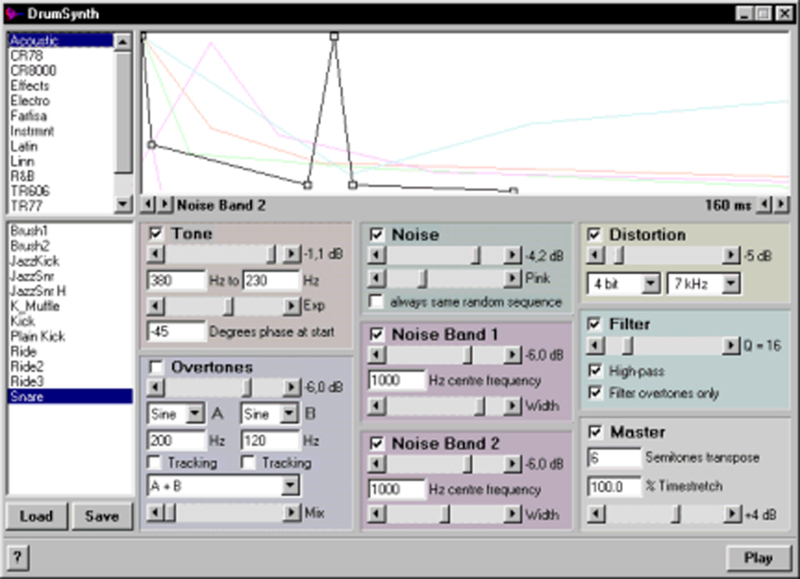The width and height of the screenshot is (800, 579).
Task: Click the Semitones transpose field
Action: click(x=614, y=458)
